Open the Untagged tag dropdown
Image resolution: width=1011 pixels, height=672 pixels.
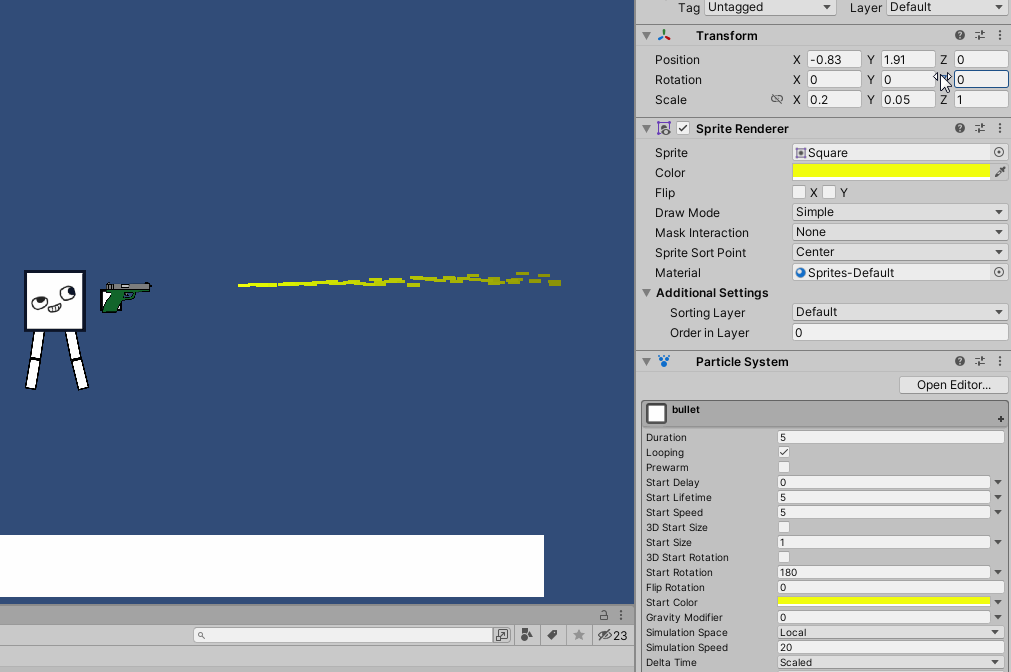(769, 8)
